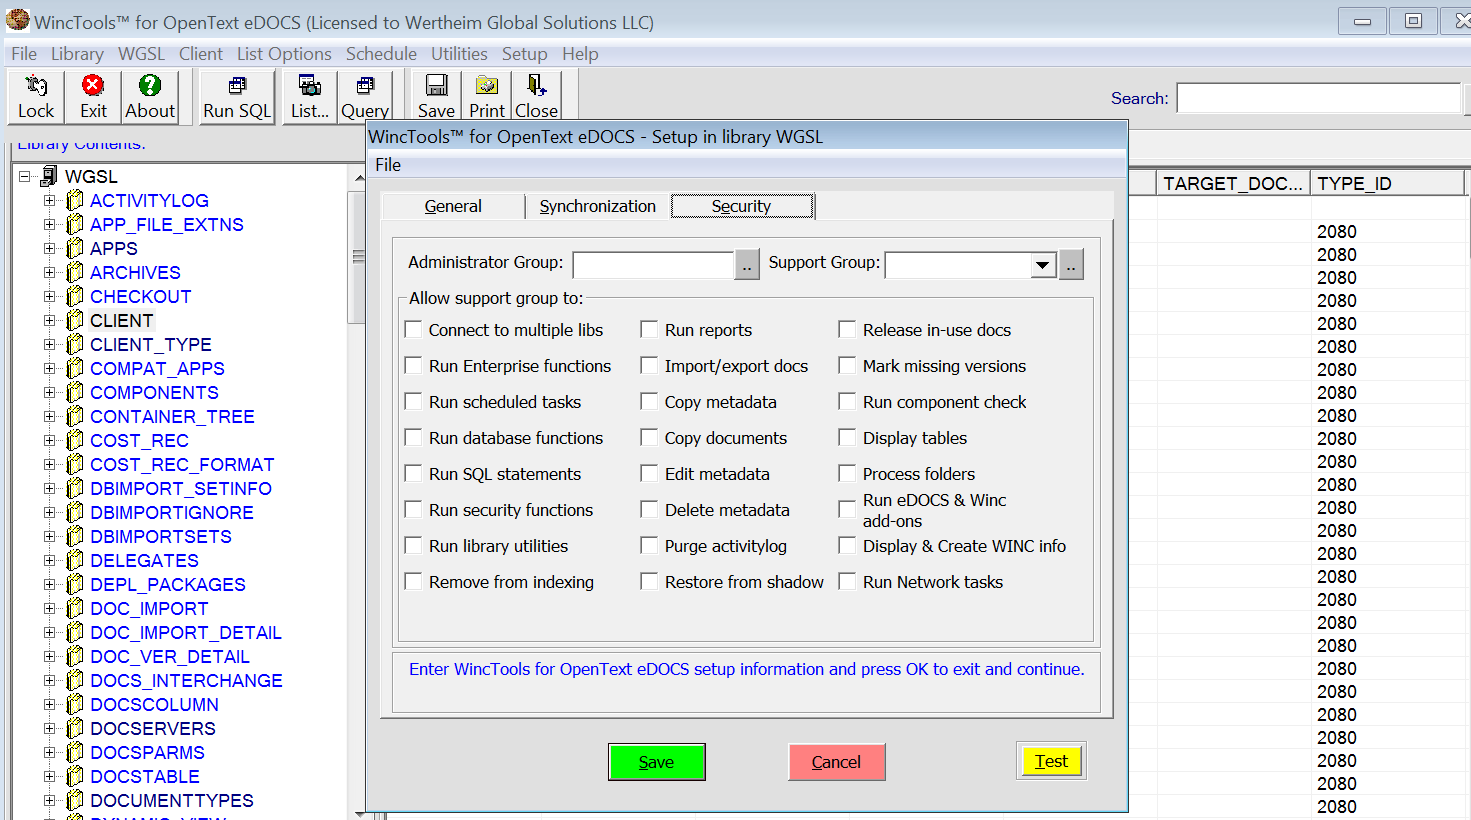Enable Run reports checkbox
1471x820 pixels.
[649, 329]
